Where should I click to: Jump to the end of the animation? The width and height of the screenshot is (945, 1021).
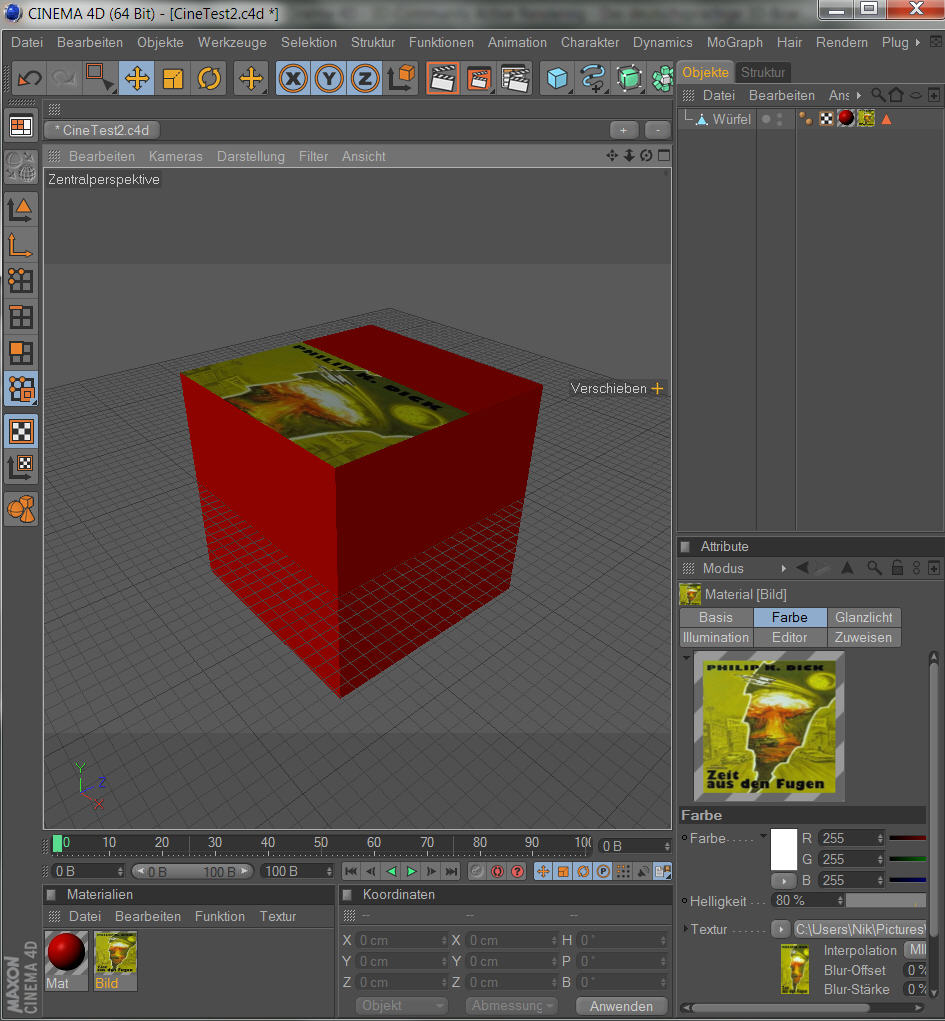tap(451, 871)
